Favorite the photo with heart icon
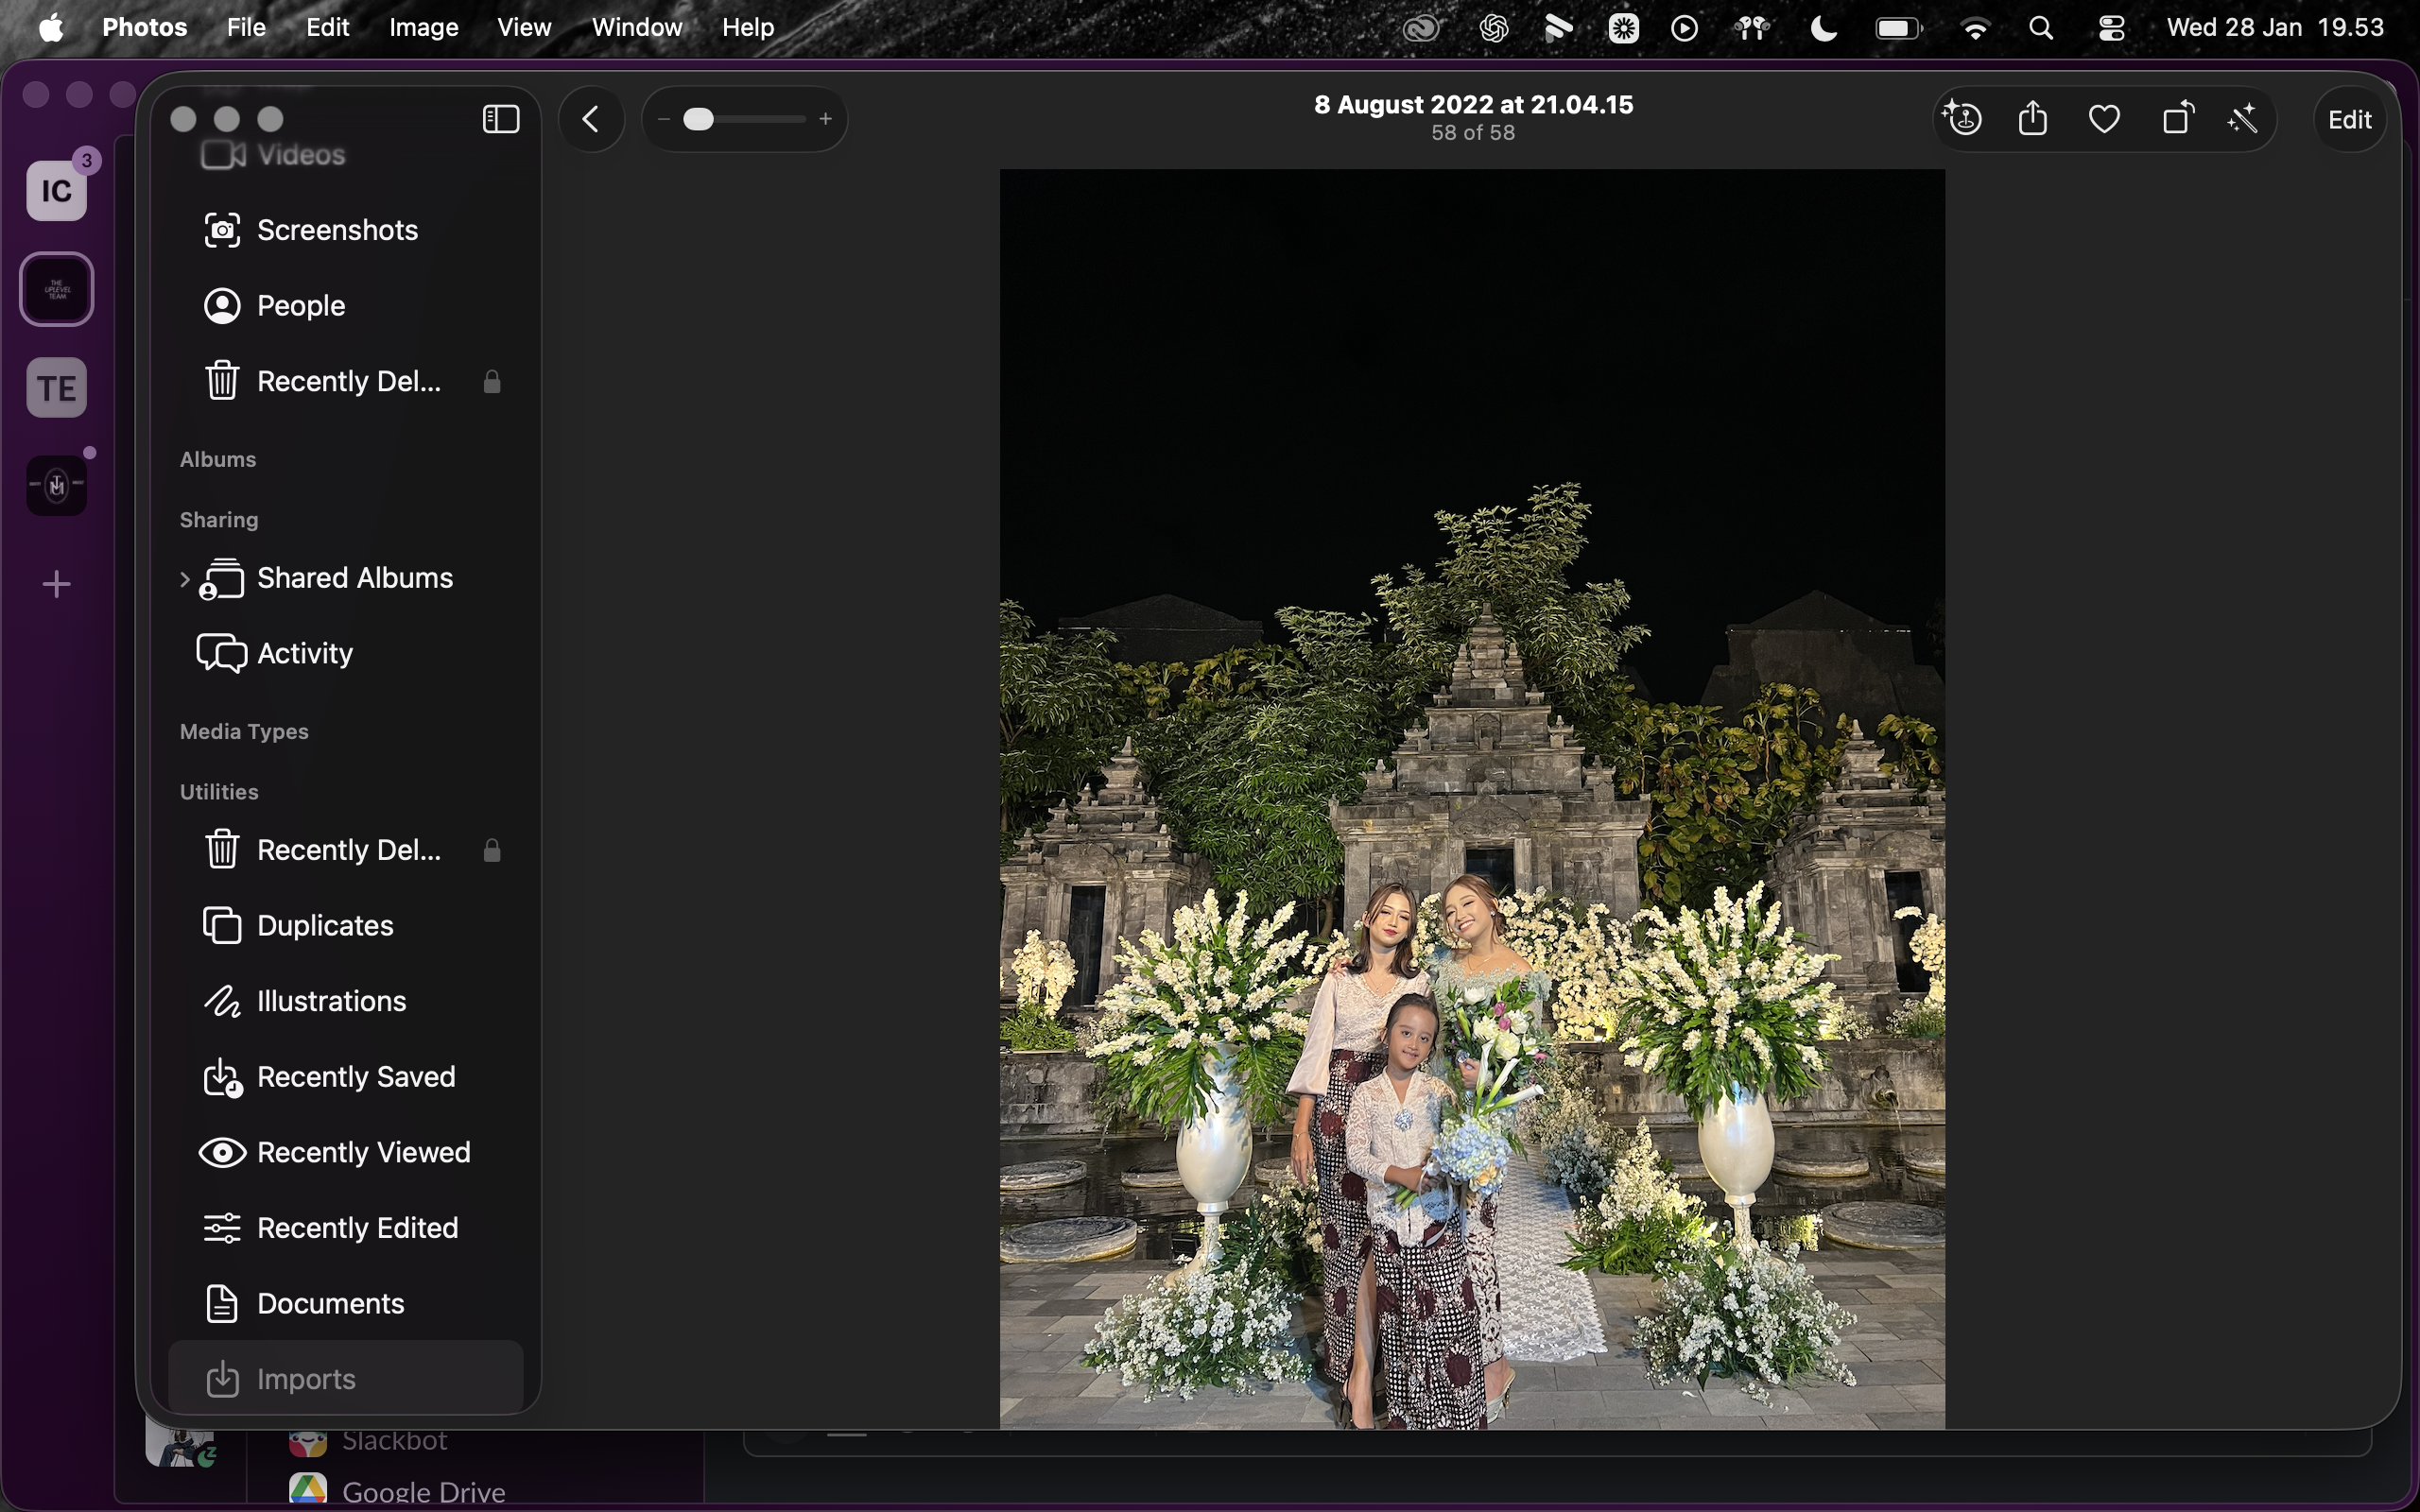The width and height of the screenshot is (2420, 1512). click(2104, 119)
